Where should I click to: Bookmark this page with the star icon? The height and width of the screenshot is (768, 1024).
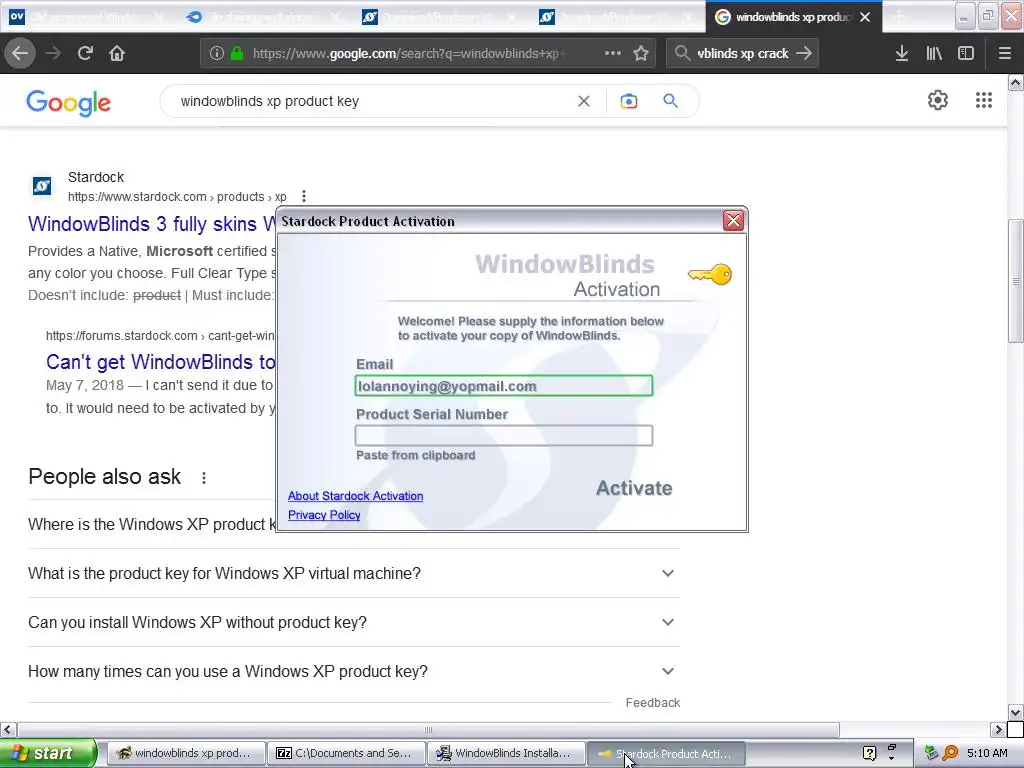tap(641, 54)
